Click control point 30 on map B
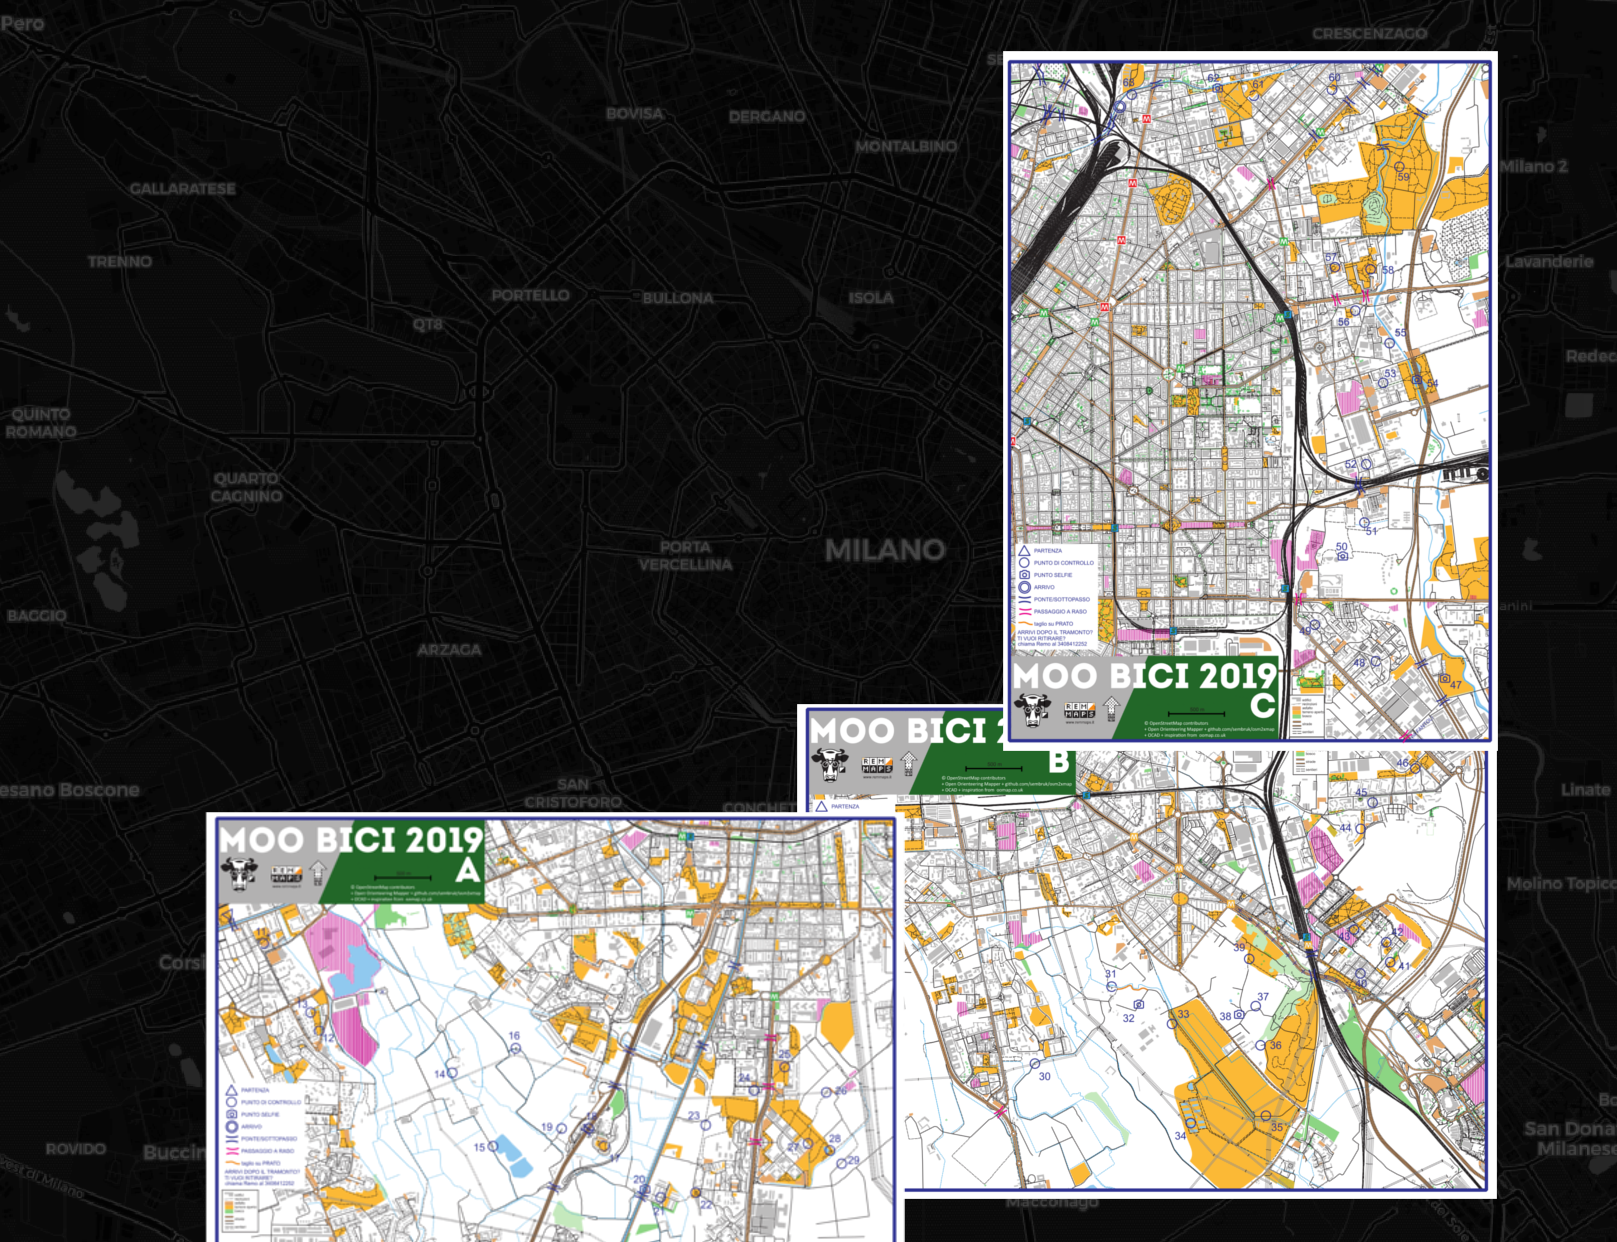1617x1242 pixels. (1034, 1063)
